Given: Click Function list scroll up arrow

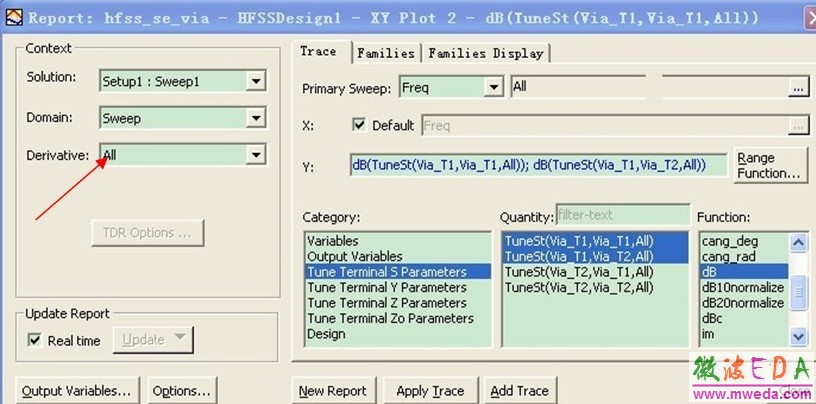Looking at the screenshot, I should (798, 242).
